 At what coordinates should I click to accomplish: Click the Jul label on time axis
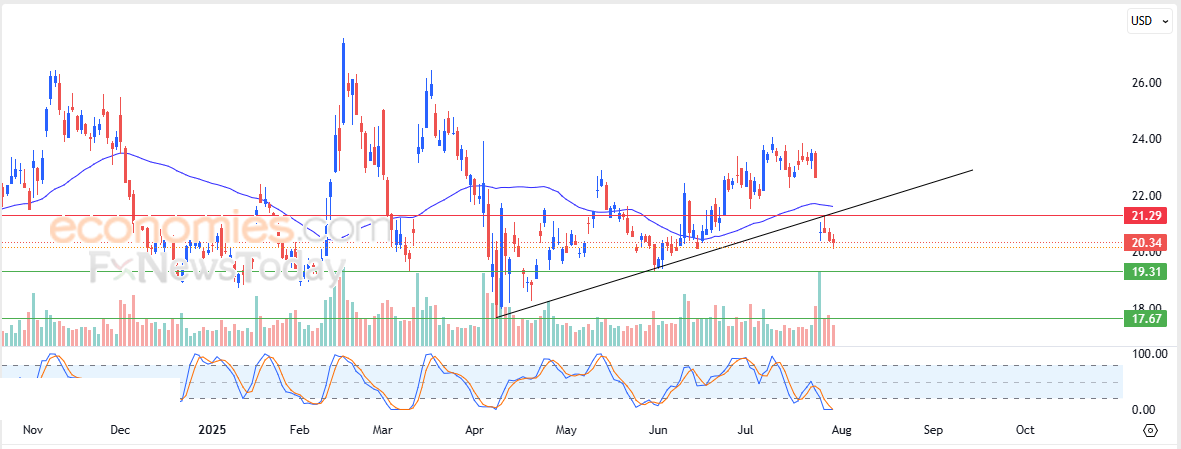pos(745,430)
